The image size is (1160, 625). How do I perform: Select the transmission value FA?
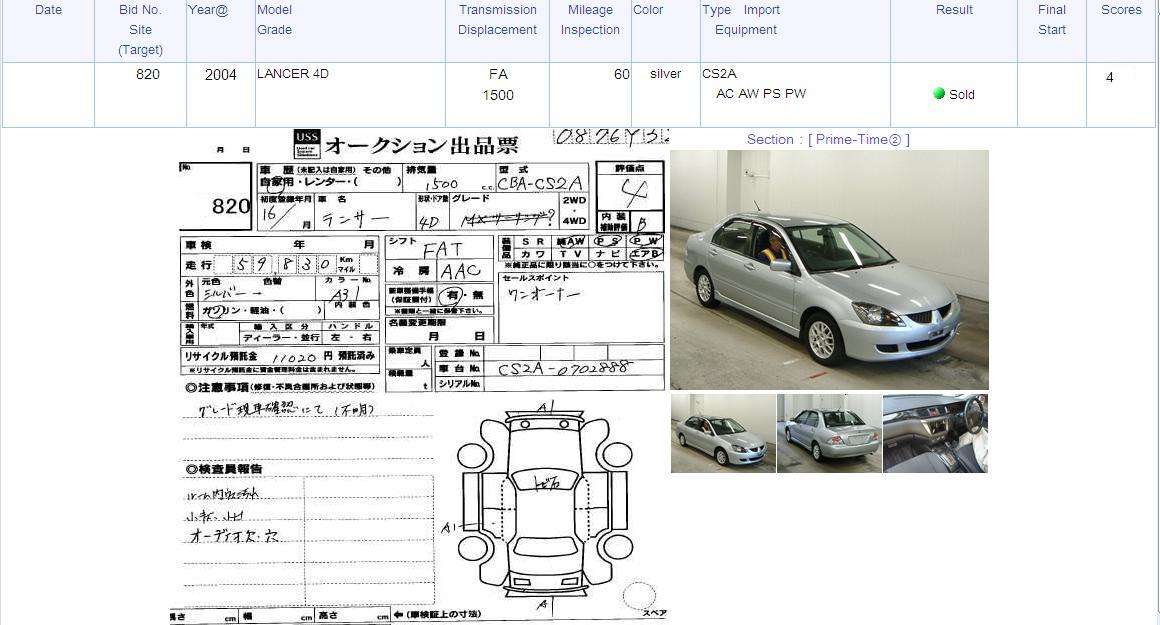(x=498, y=74)
